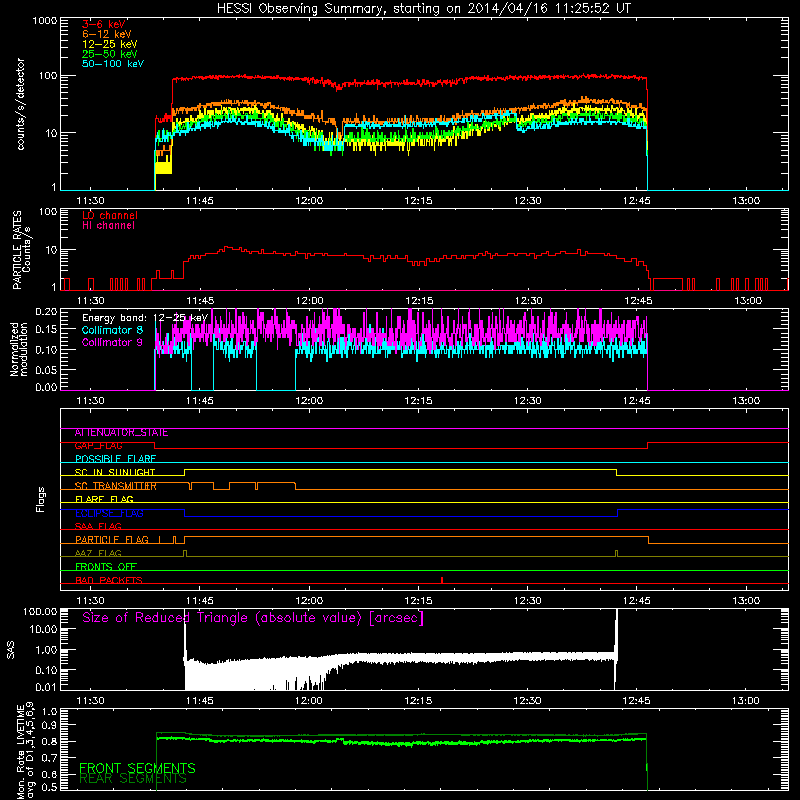800x800 pixels.
Task: Click the GAP_FLAG label
Action: (98, 446)
